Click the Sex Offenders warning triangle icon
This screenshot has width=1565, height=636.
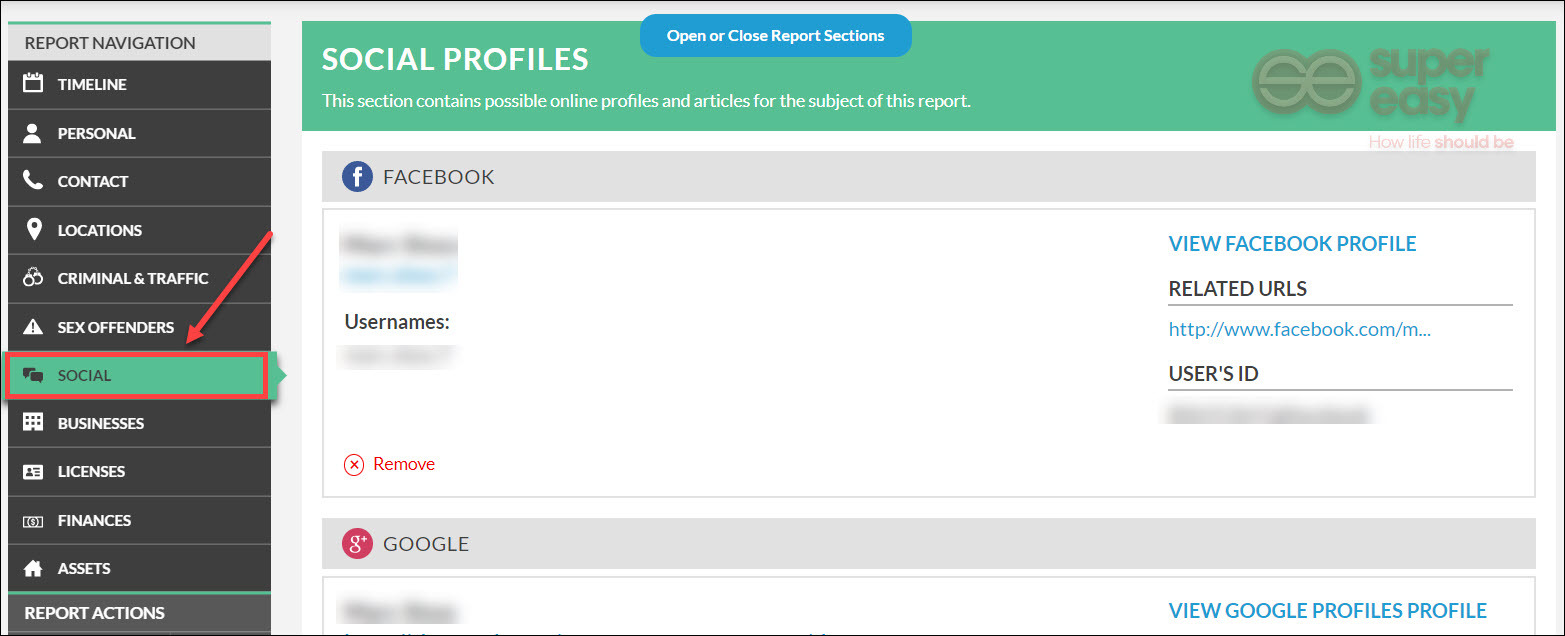33,327
